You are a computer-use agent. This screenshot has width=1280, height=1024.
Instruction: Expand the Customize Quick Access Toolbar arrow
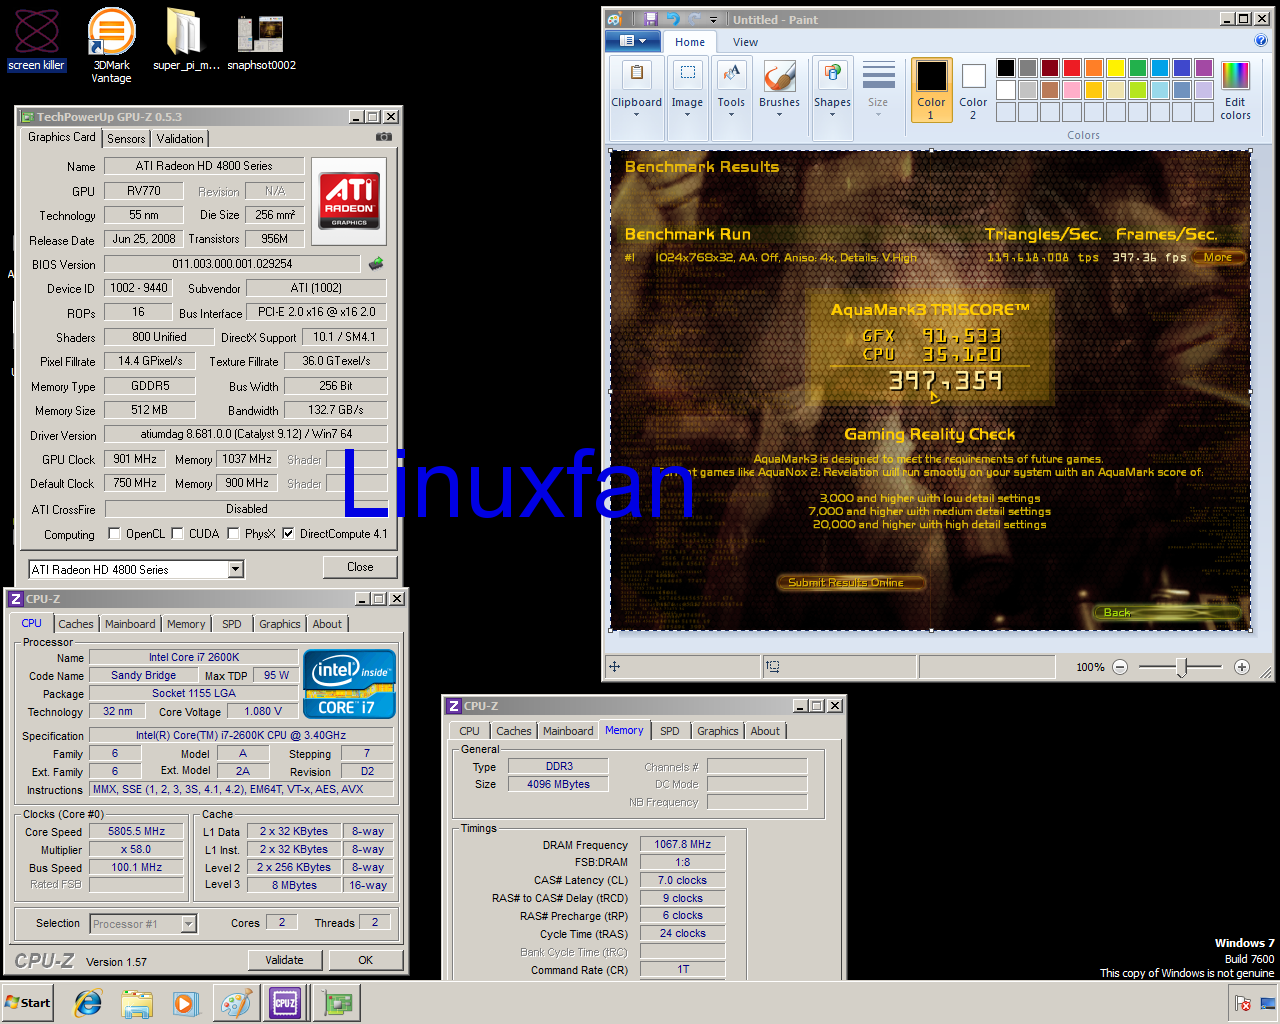coord(714,20)
